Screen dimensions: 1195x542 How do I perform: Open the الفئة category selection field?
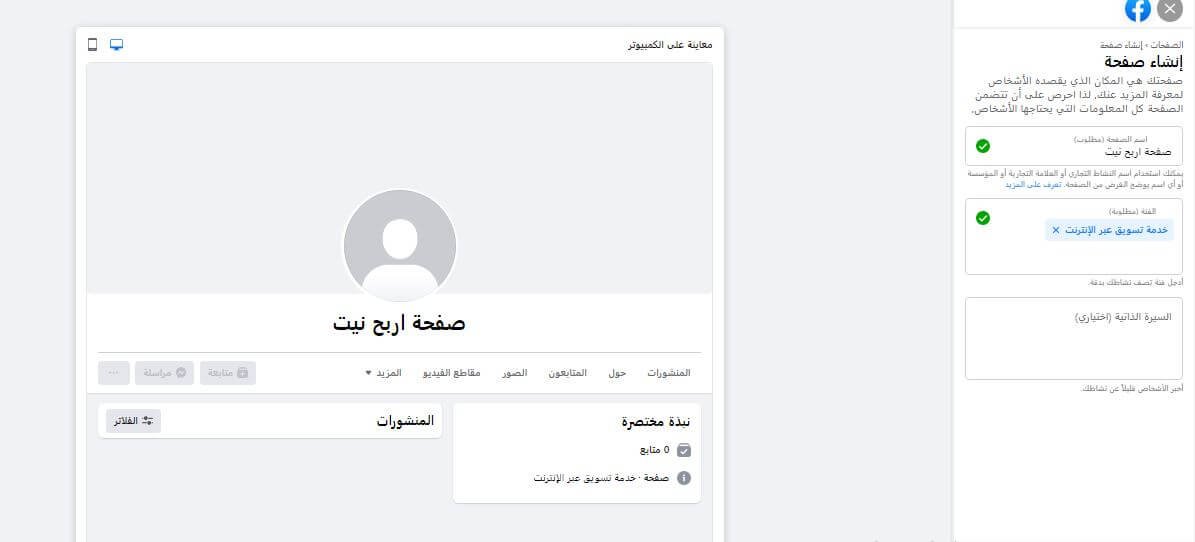coord(1074,236)
